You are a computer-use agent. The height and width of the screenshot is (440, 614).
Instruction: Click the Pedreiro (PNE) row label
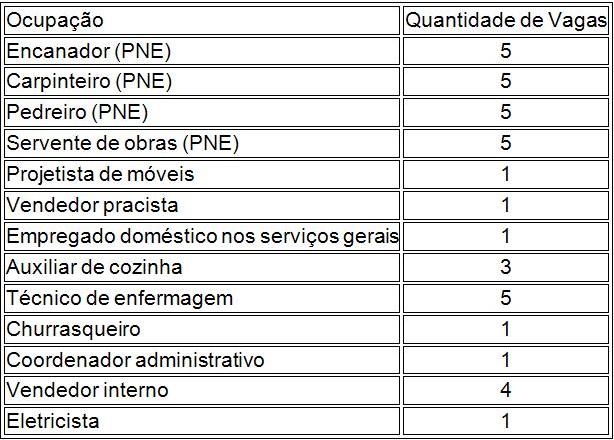(77, 112)
